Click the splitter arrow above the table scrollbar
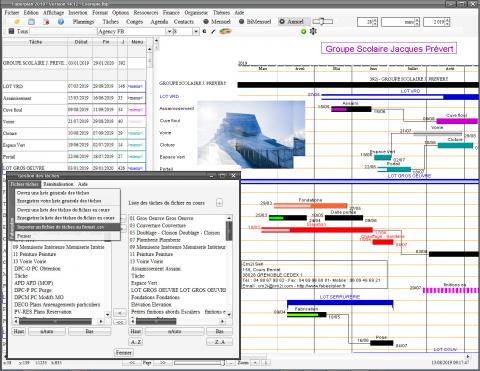The image size is (480, 371). 156,40
